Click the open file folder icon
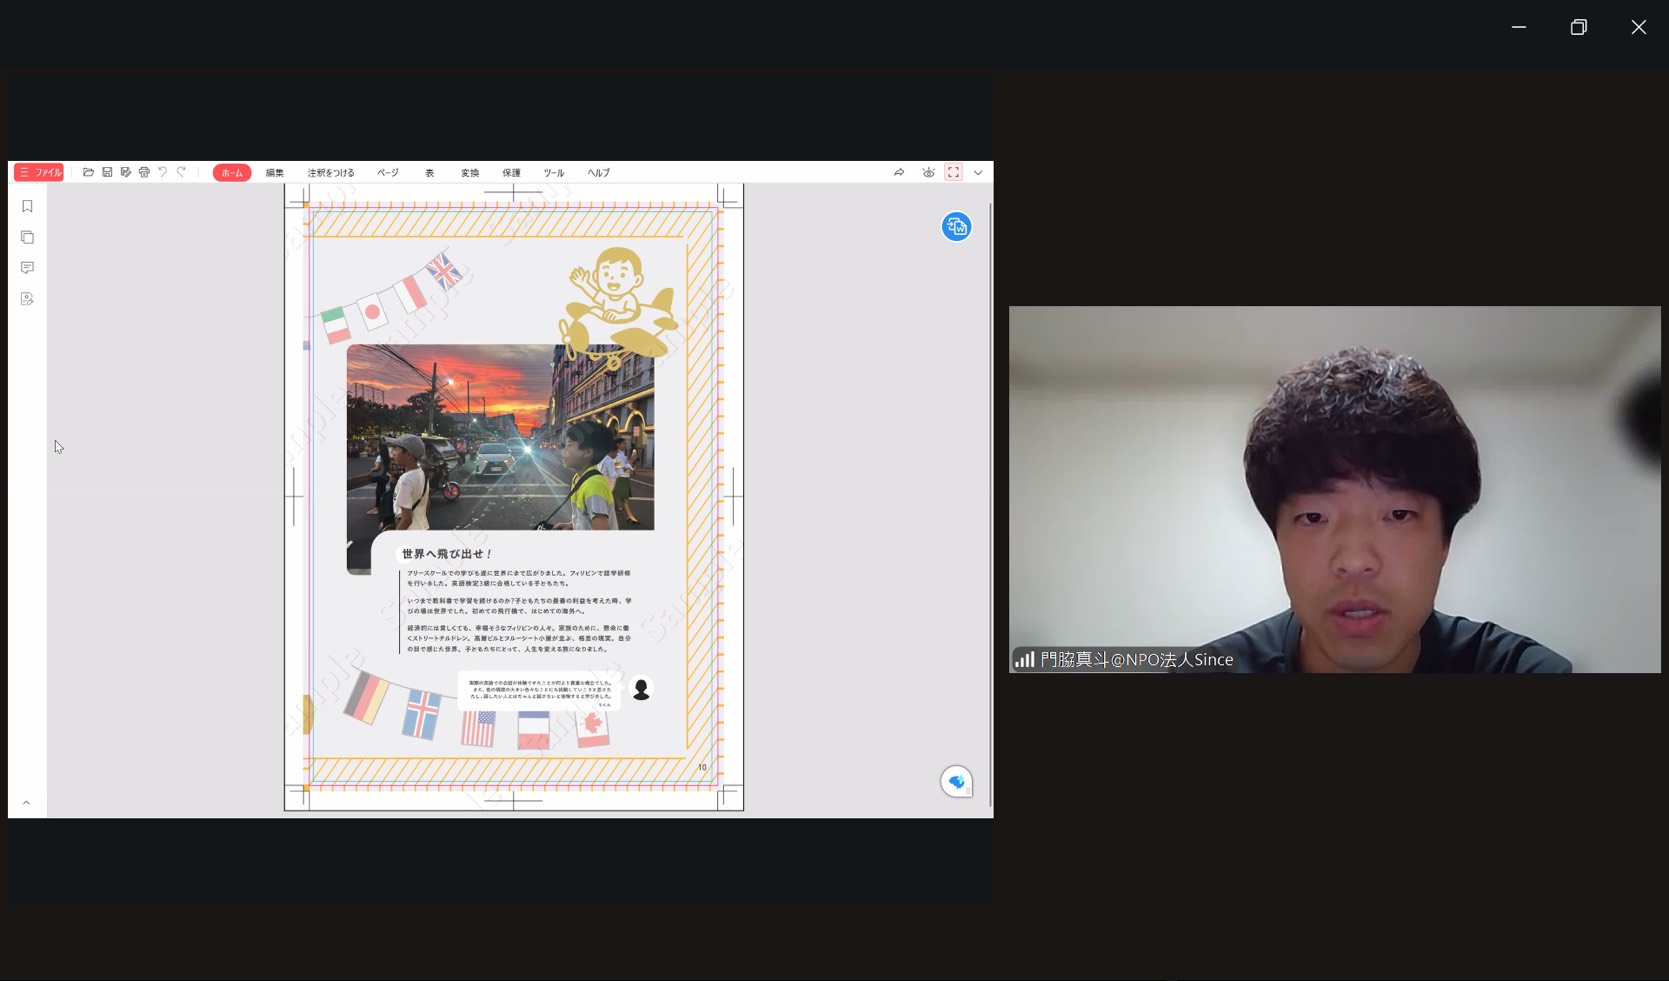 tap(88, 173)
